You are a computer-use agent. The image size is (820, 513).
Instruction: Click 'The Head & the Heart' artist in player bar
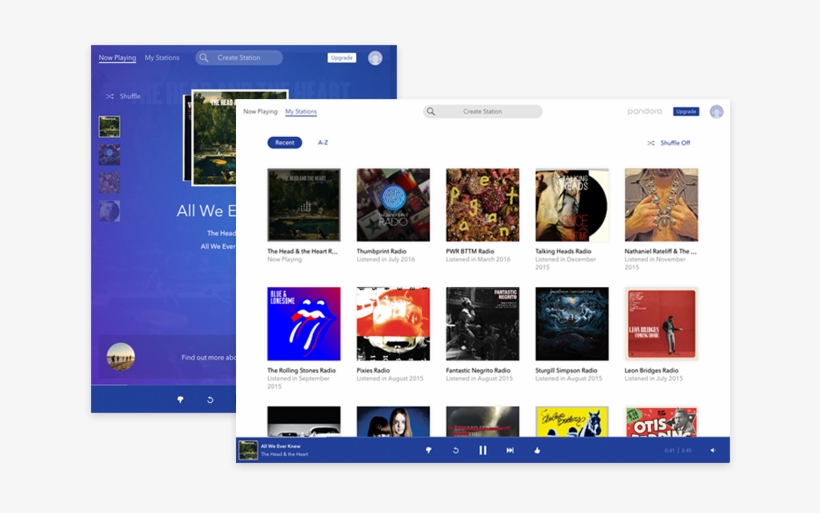click(x=284, y=454)
